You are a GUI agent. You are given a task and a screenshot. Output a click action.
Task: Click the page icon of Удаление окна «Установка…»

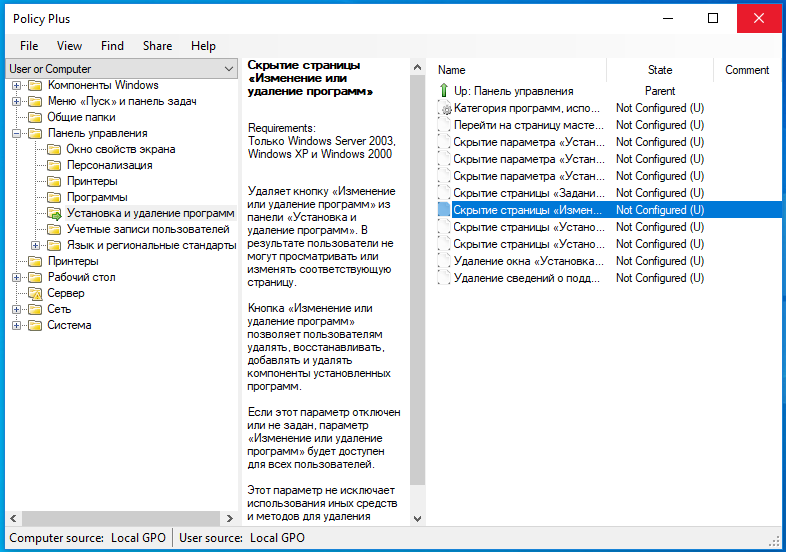point(444,261)
